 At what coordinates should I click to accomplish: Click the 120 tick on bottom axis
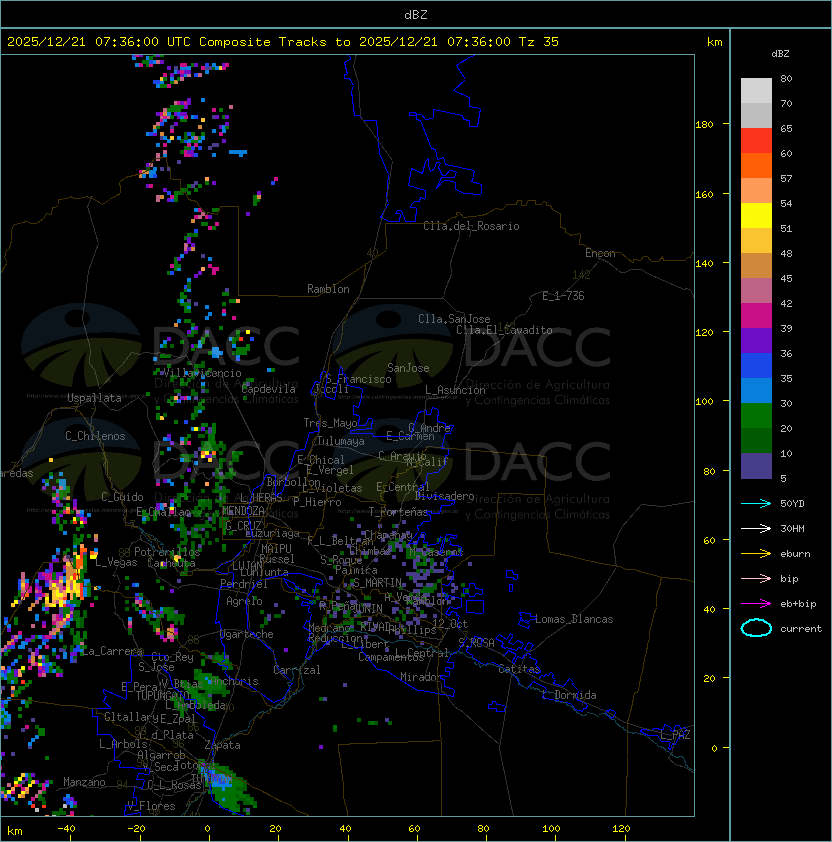621,829
